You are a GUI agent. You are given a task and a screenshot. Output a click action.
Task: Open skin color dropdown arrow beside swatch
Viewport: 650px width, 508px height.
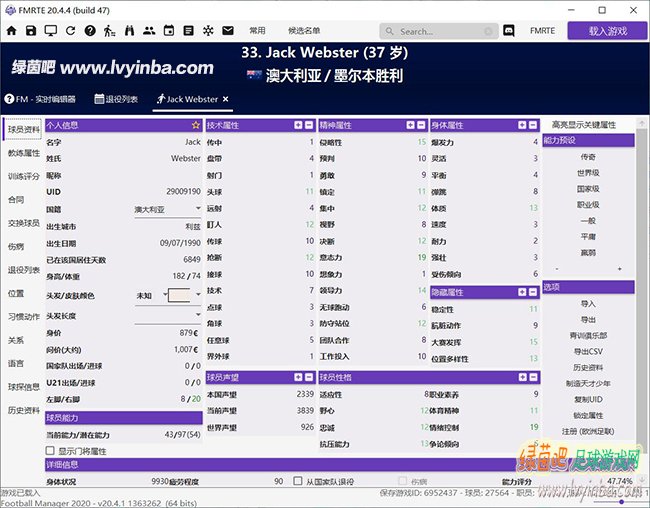point(198,295)
